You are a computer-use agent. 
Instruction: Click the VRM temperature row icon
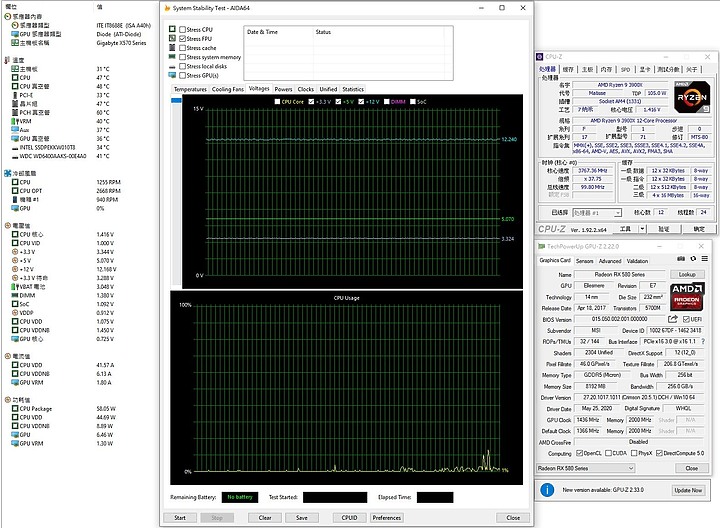[x=15, y=121]
